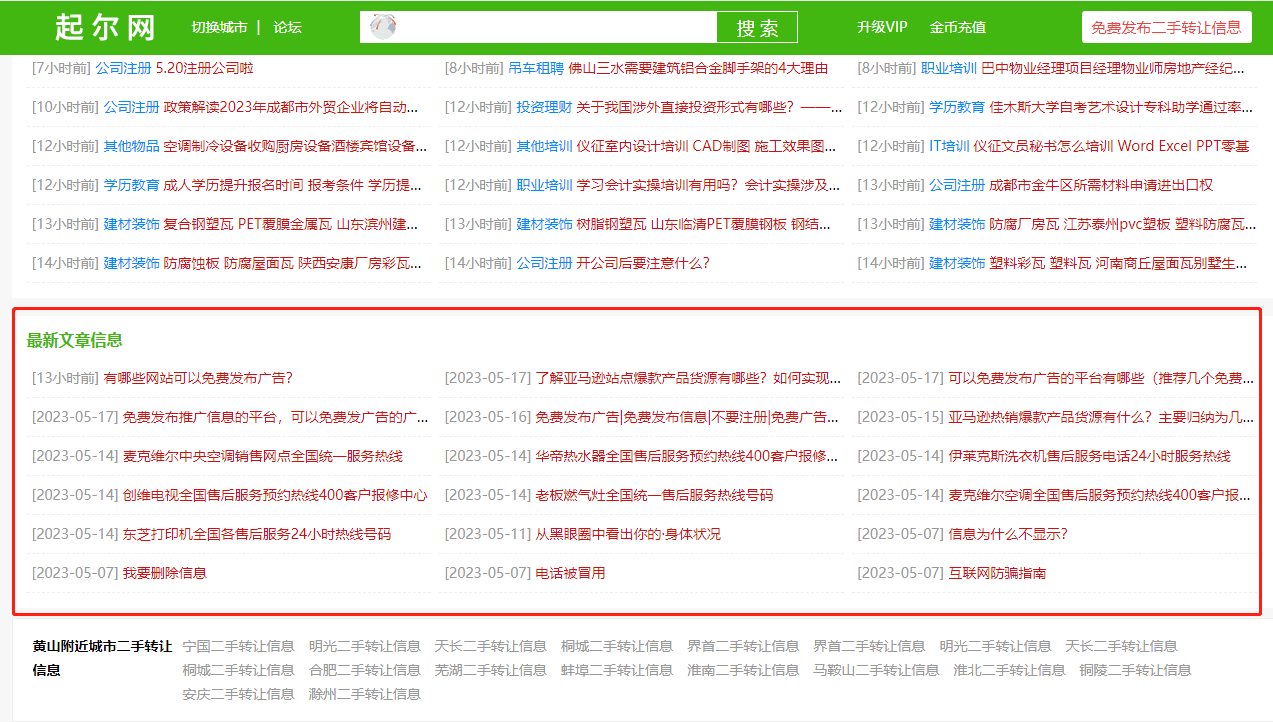Click the search box logo icon
This screenshot has width=1273, height=722.
[x=384, y=27]
